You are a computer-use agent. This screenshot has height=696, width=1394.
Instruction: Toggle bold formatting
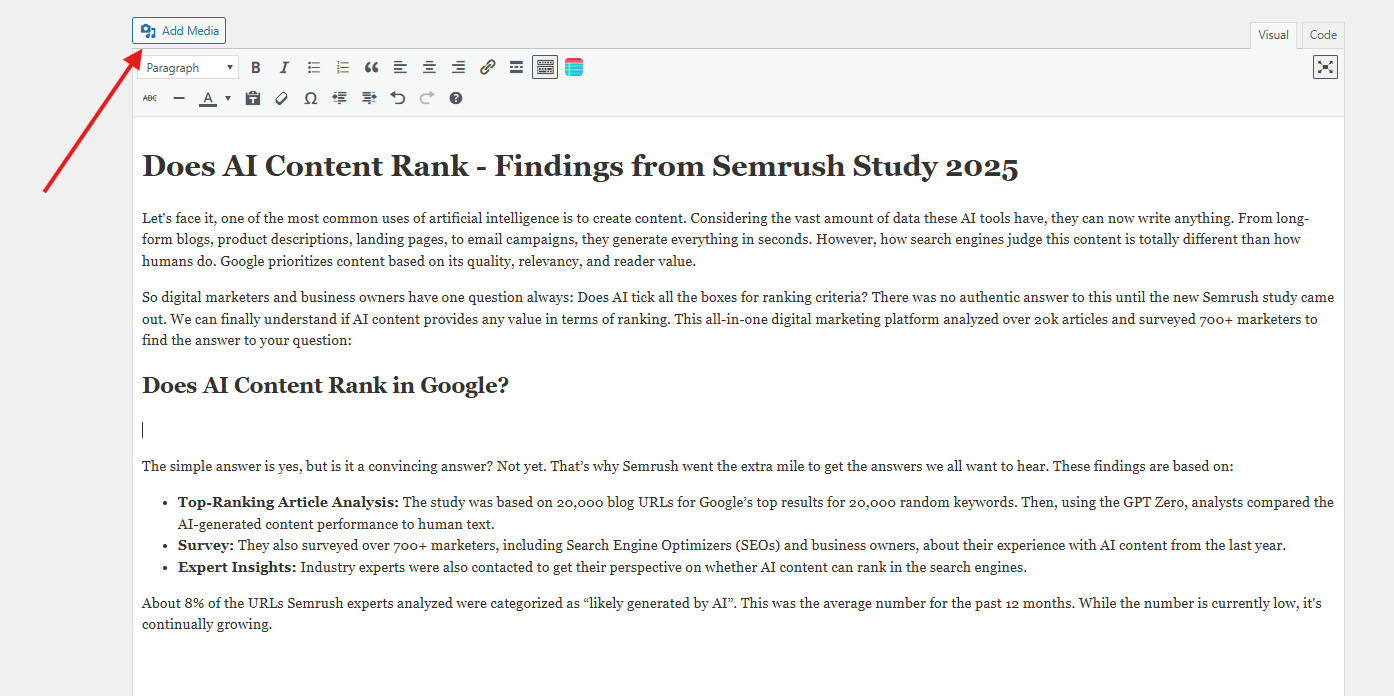click(256, 68)
